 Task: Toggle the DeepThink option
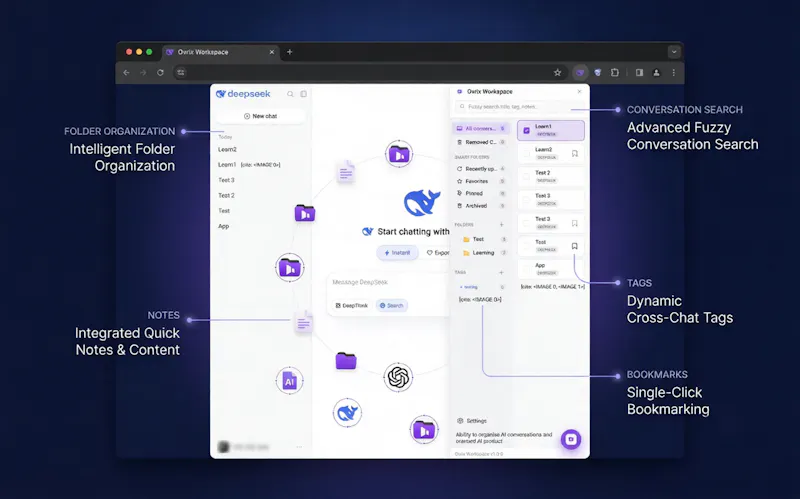[351, 306]
